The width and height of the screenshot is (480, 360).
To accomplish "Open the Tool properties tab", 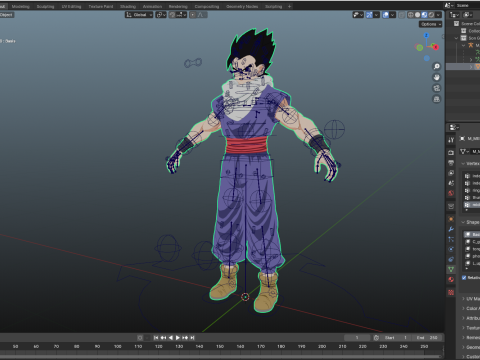I will (451, 140).
